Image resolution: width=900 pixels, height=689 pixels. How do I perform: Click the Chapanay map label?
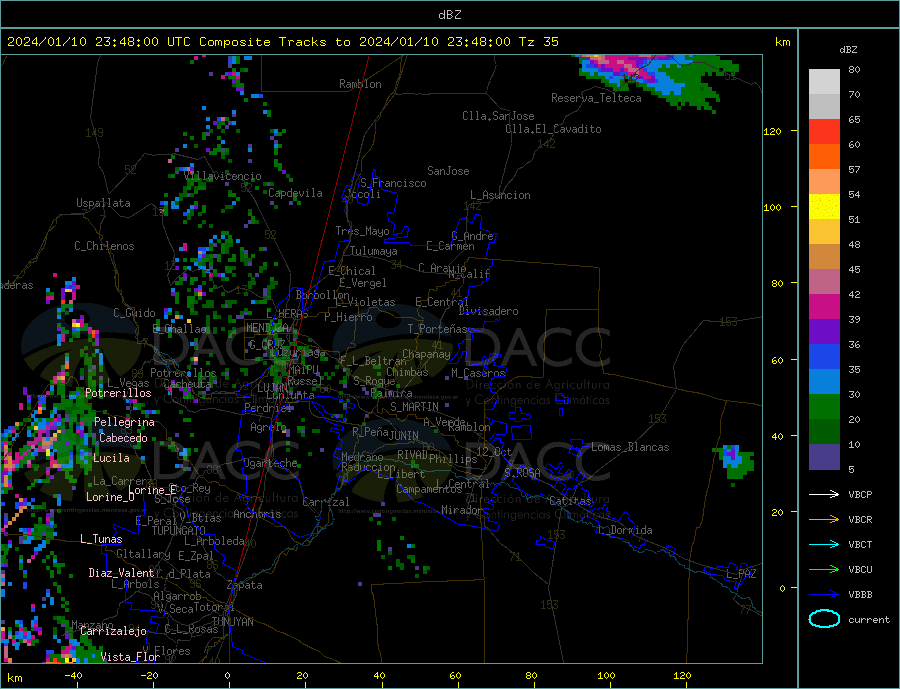[426, 354]
